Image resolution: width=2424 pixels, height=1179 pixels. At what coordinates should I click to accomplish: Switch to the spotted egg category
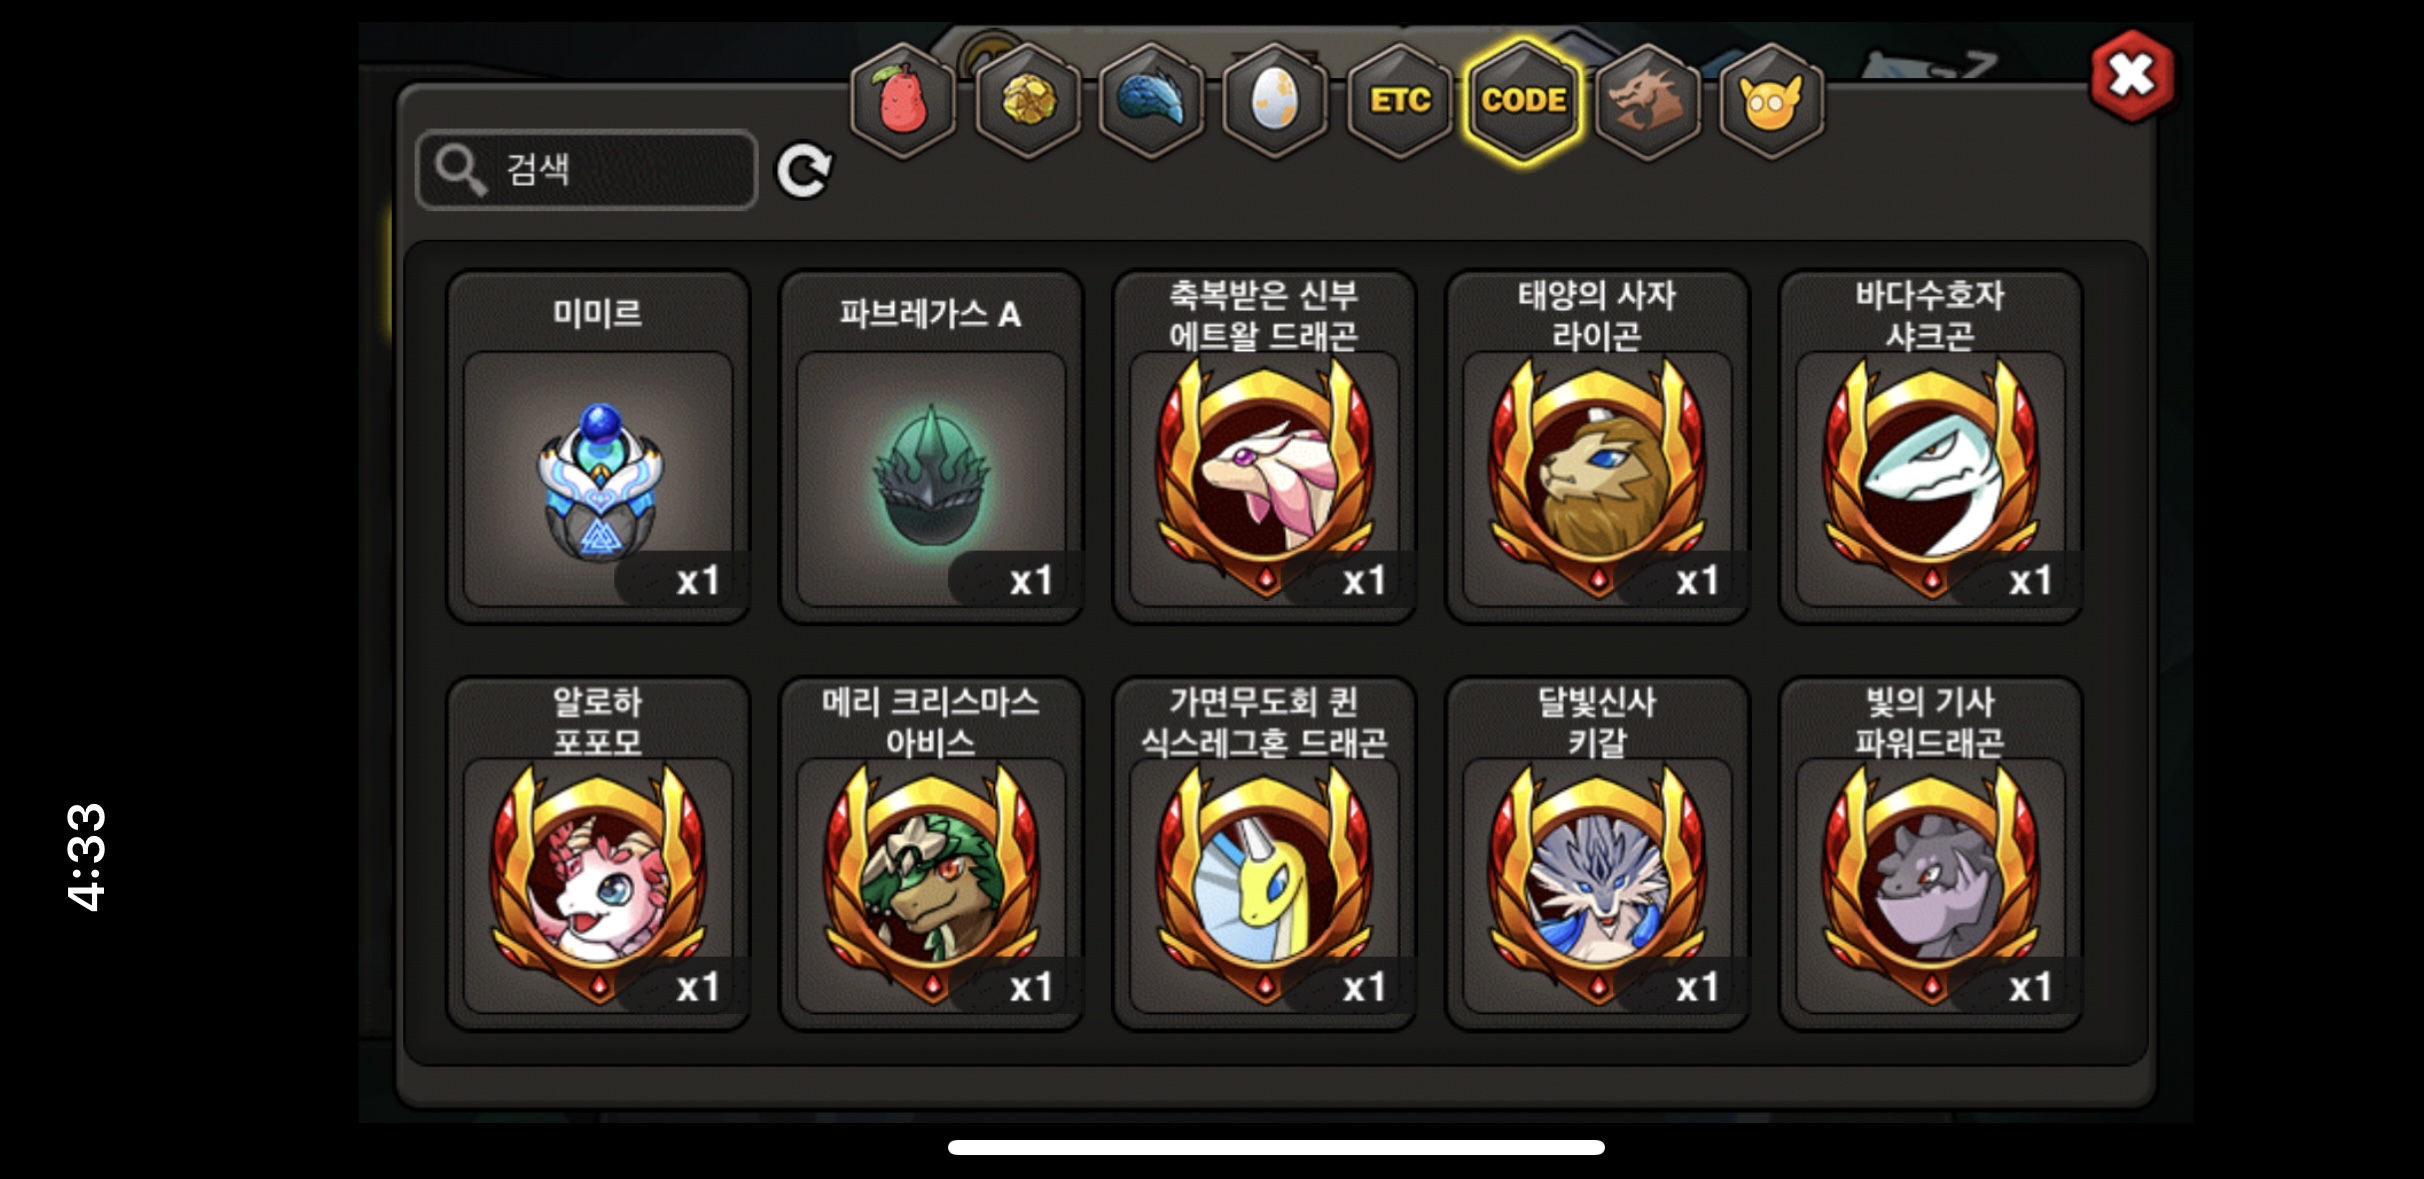1275,100
